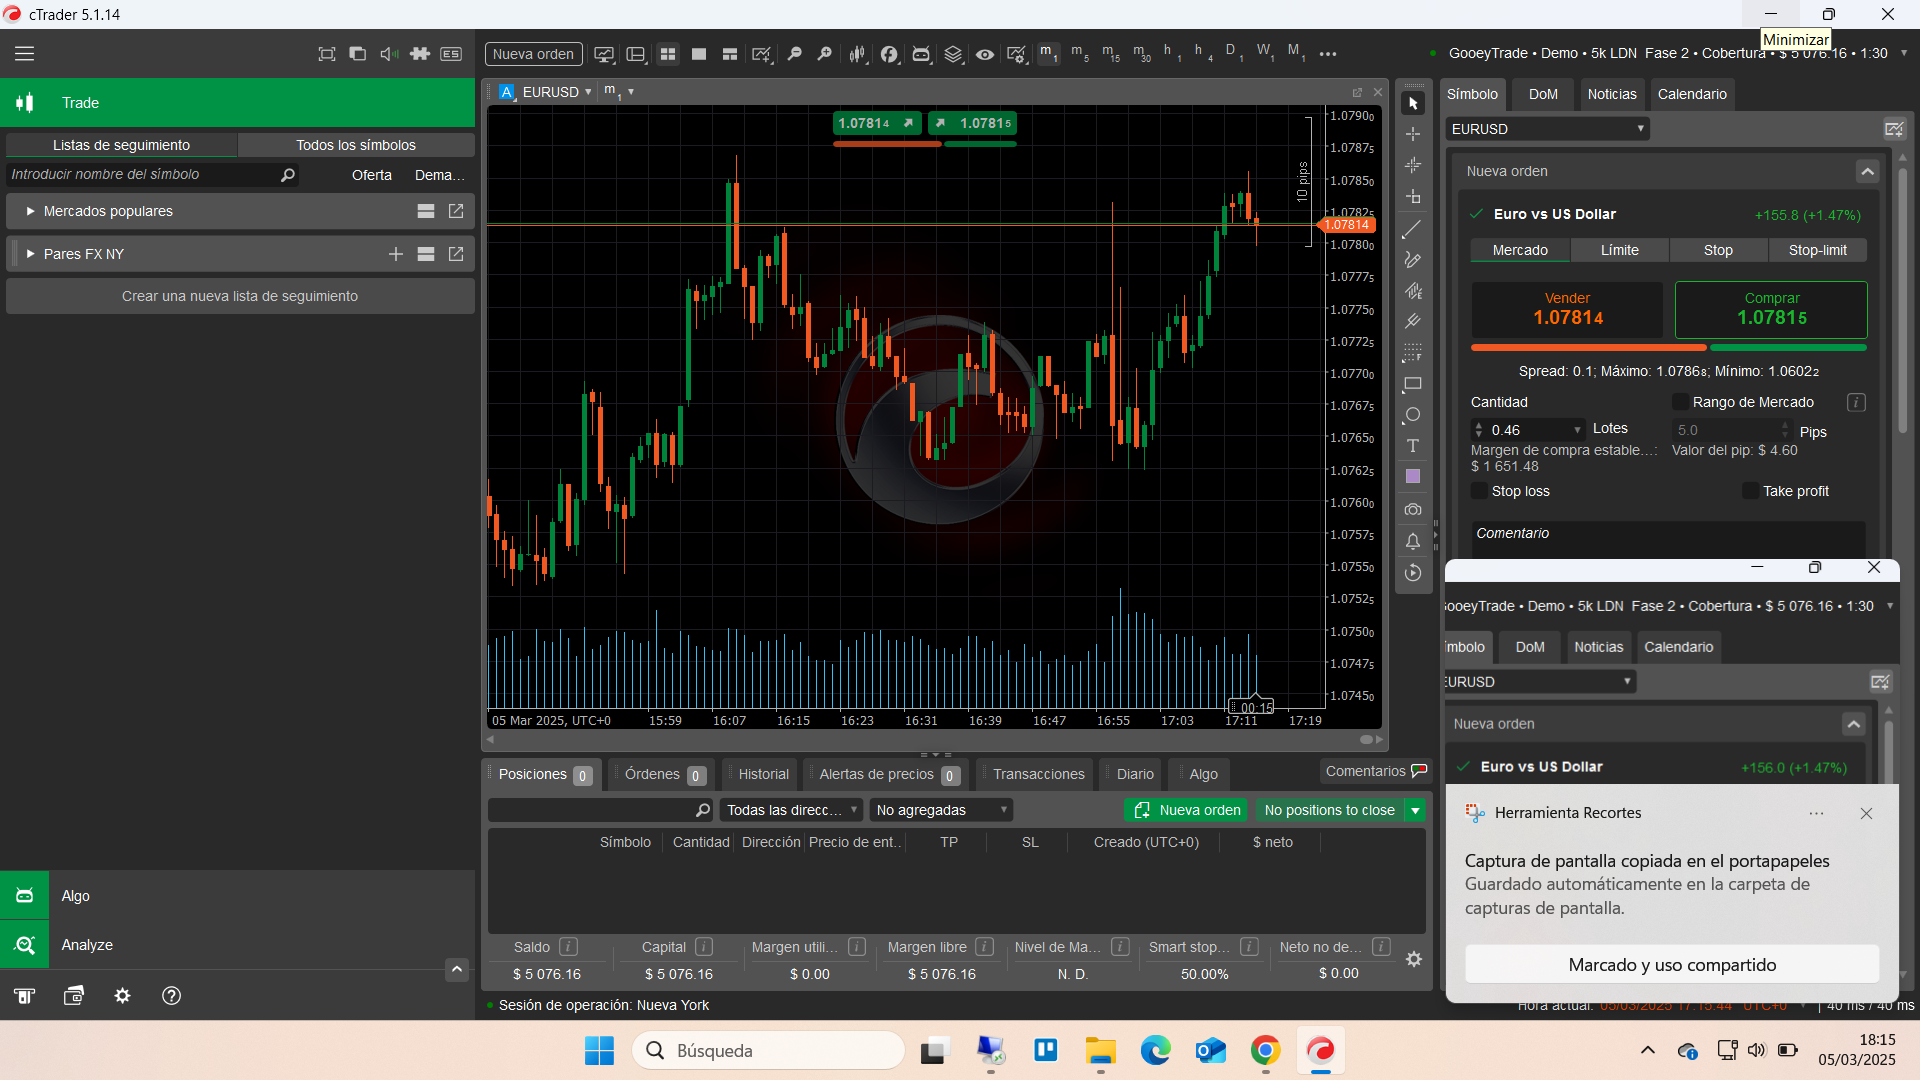Open price alert bell tool

(x=1413, y=541)
